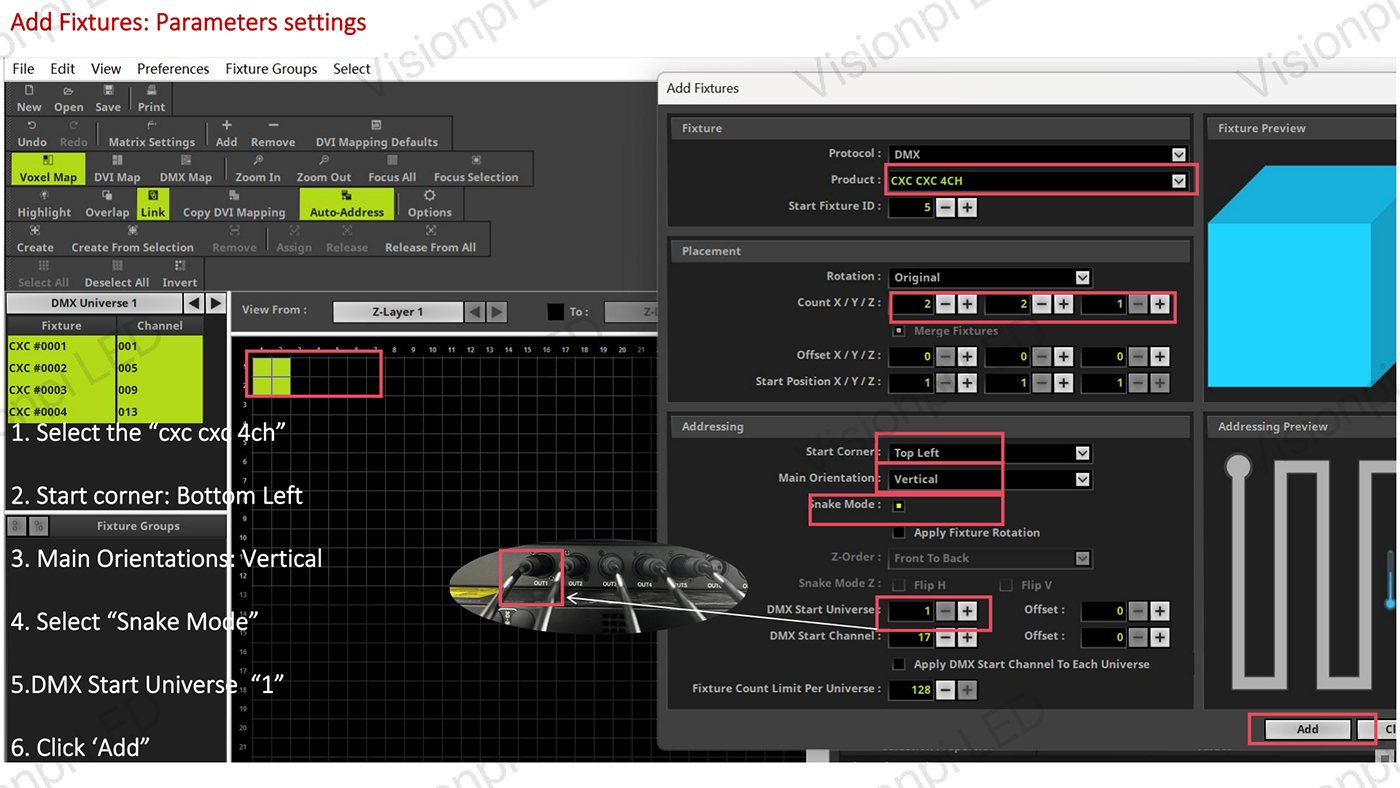Go to next Z-Layer arrow
This screenshot has width=1400, height=788.
(x=497, y=312)
